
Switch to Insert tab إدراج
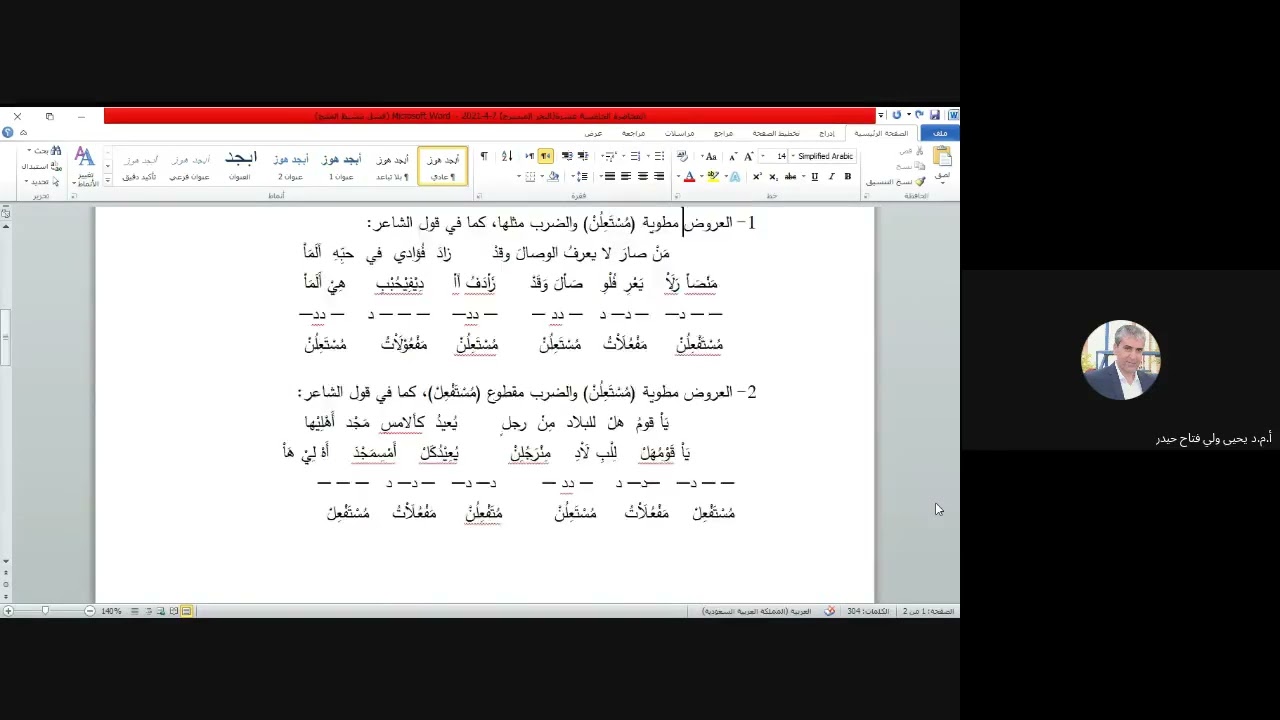(827, 133)
